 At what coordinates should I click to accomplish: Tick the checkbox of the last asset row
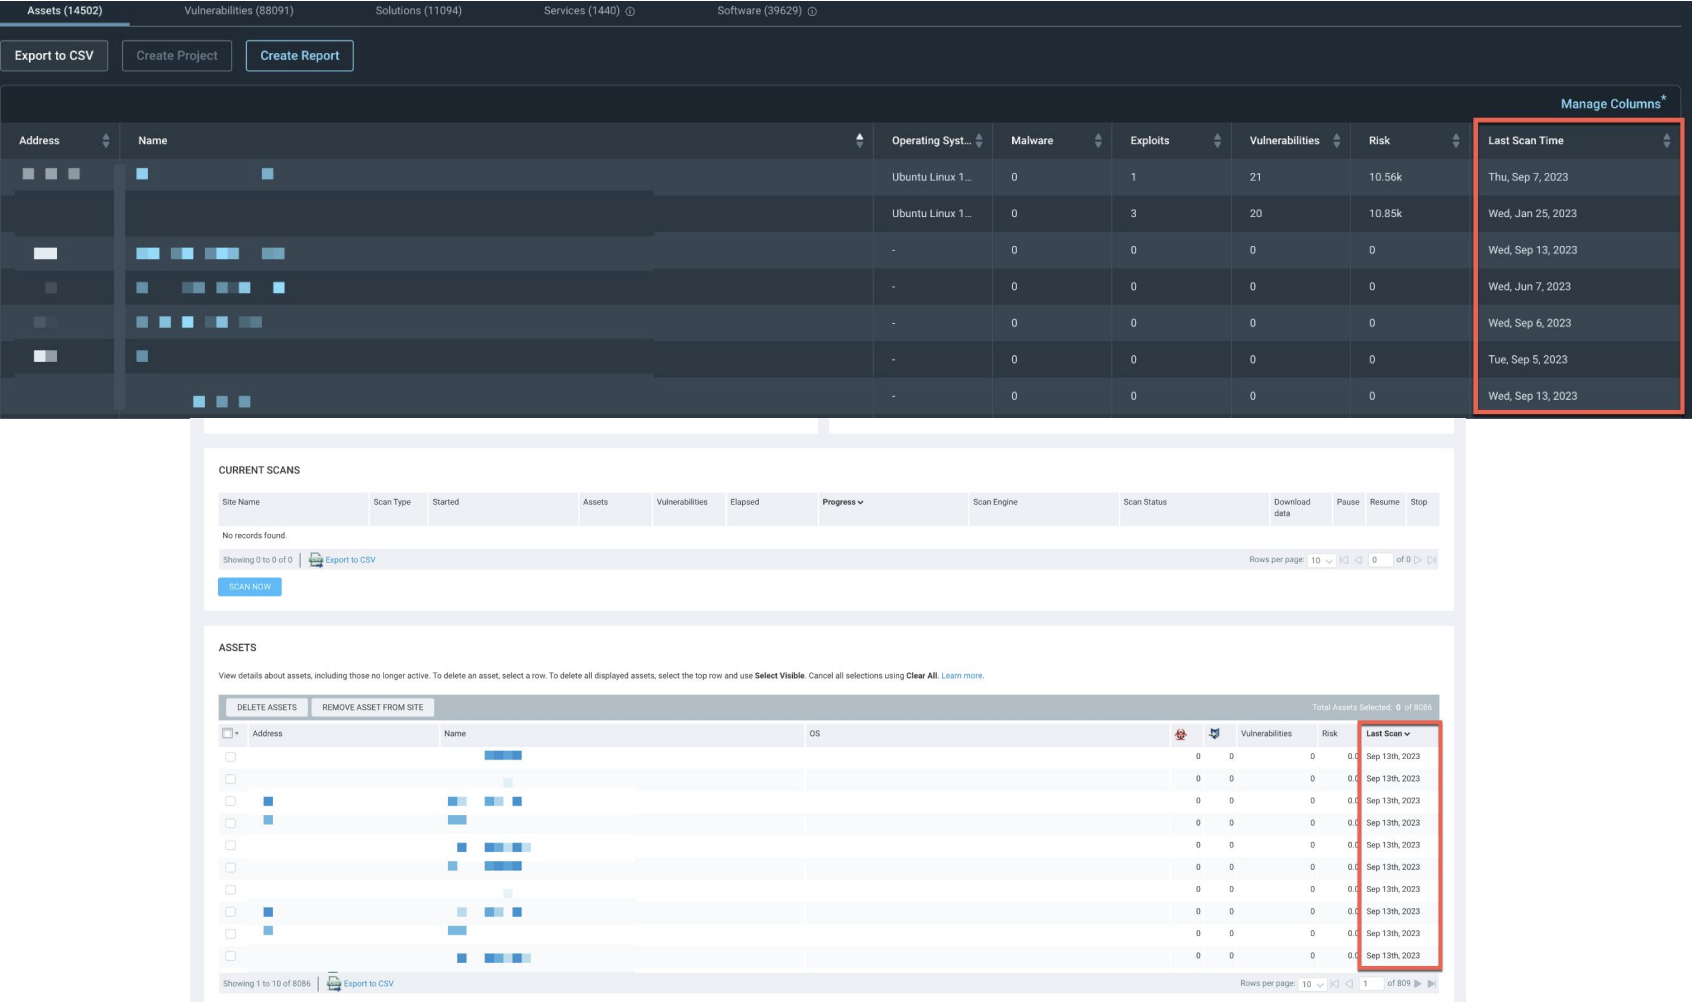click(230, 956)
